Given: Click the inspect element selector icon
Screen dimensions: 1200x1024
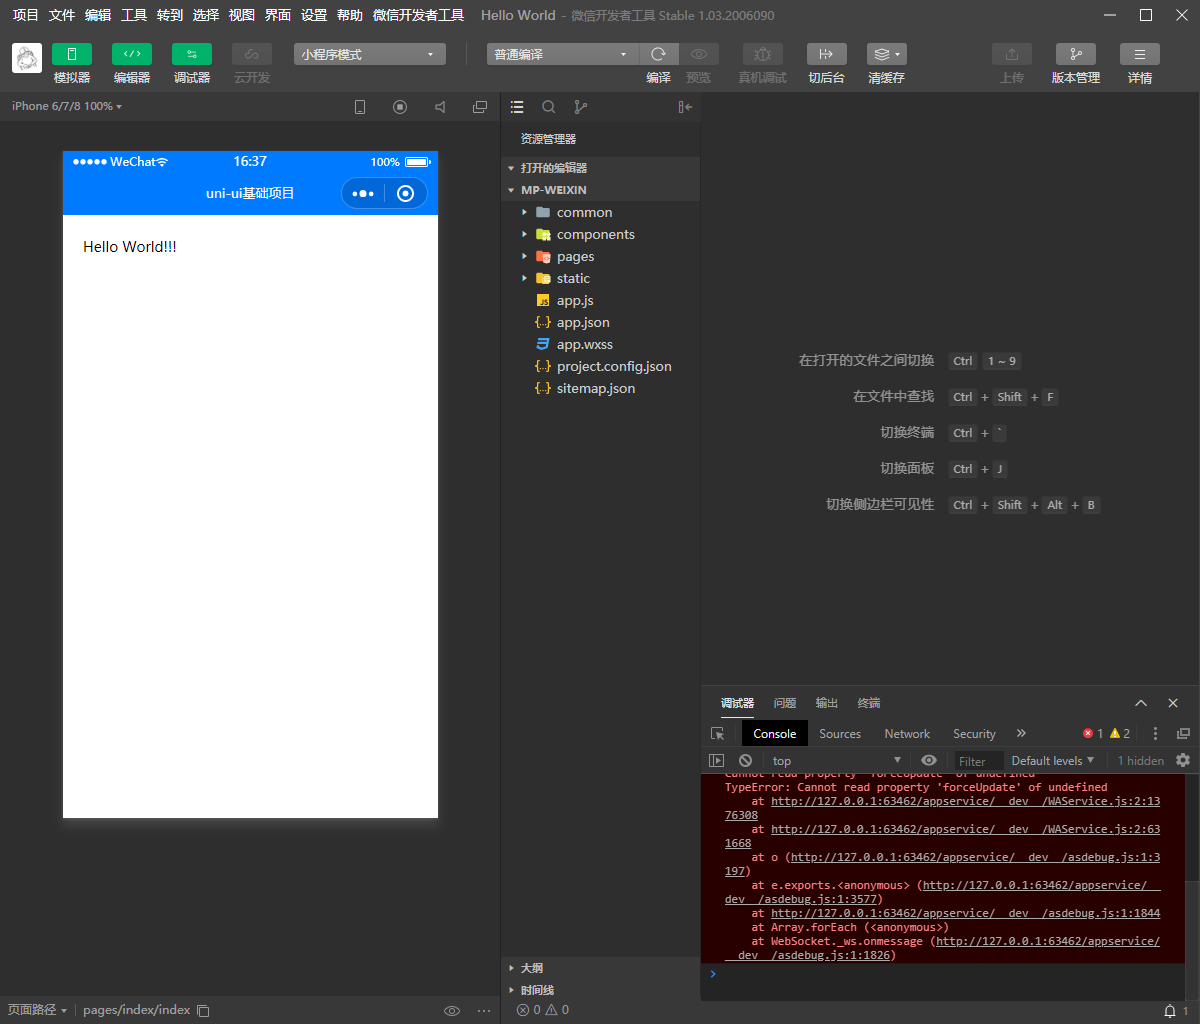Looking at the screenshot, I should coord(717,733).
